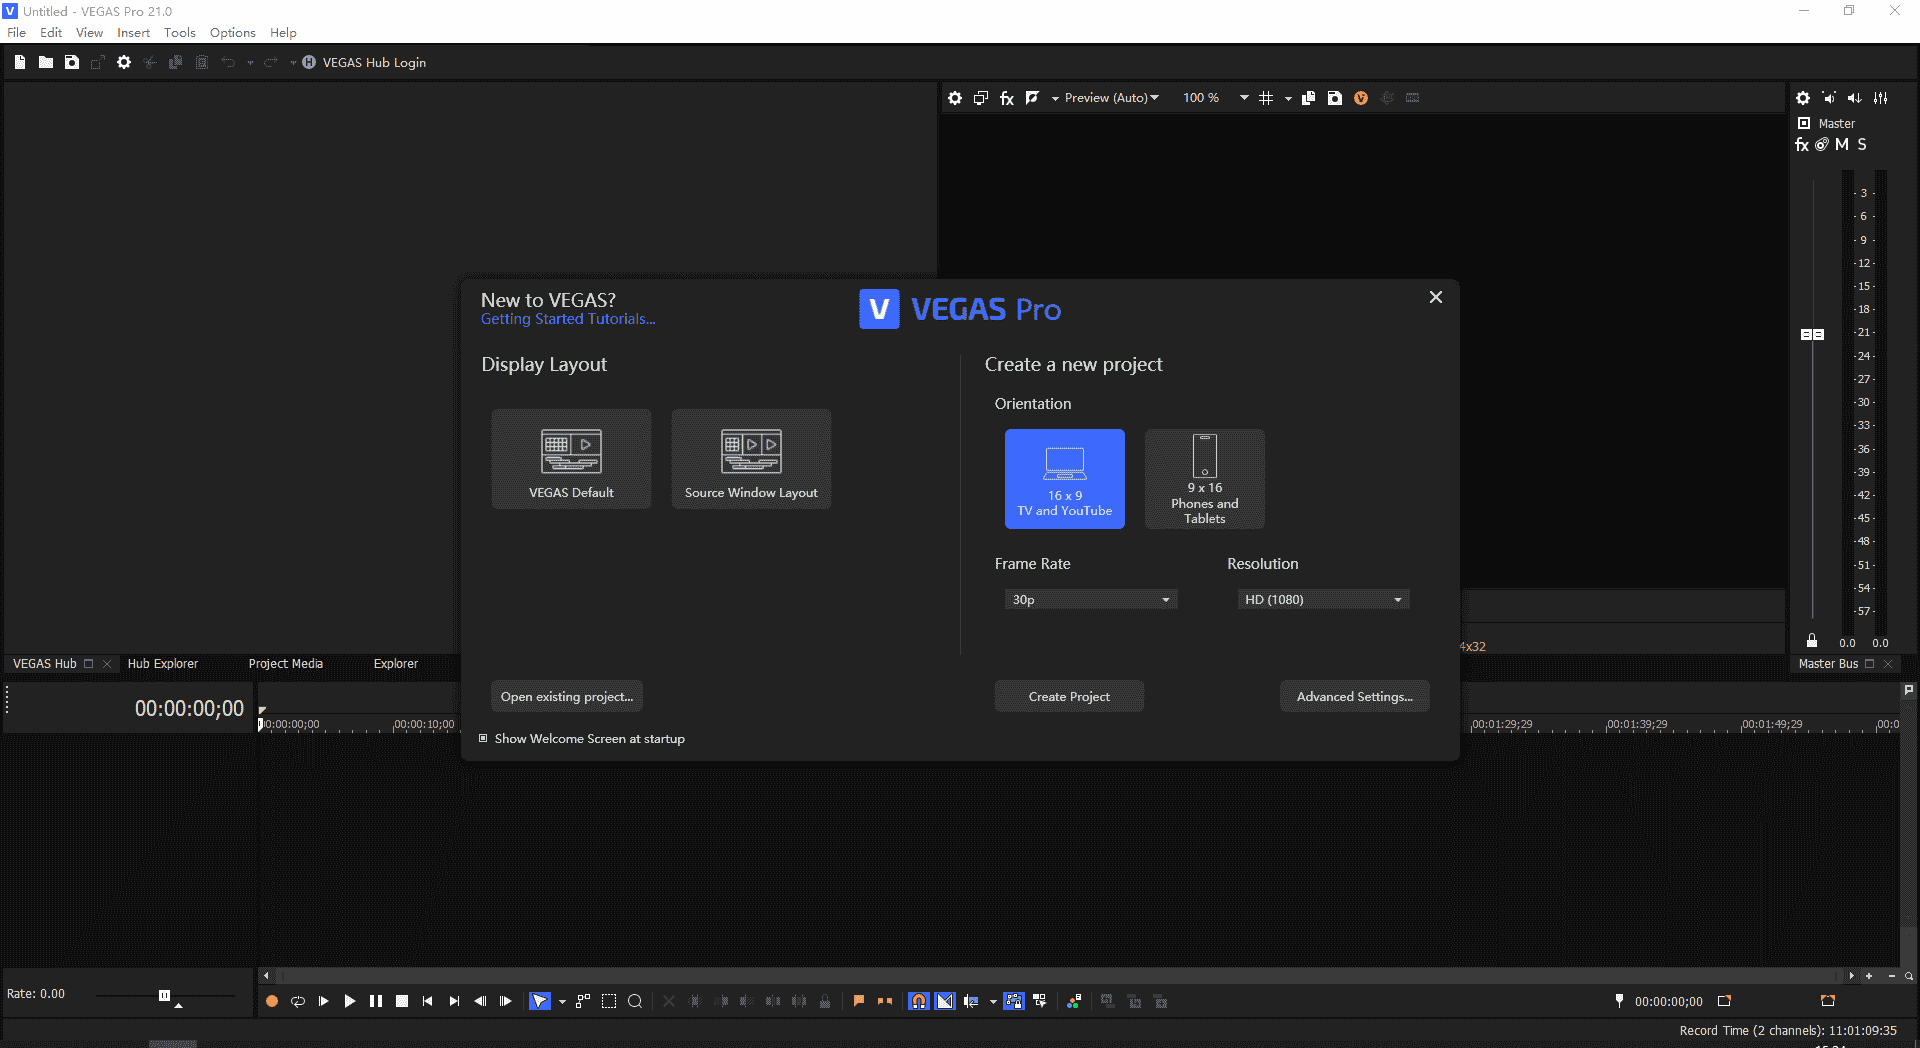Click the Insert Region orange icon
The image size is (1920, 1048).
tap(885, 1001)
